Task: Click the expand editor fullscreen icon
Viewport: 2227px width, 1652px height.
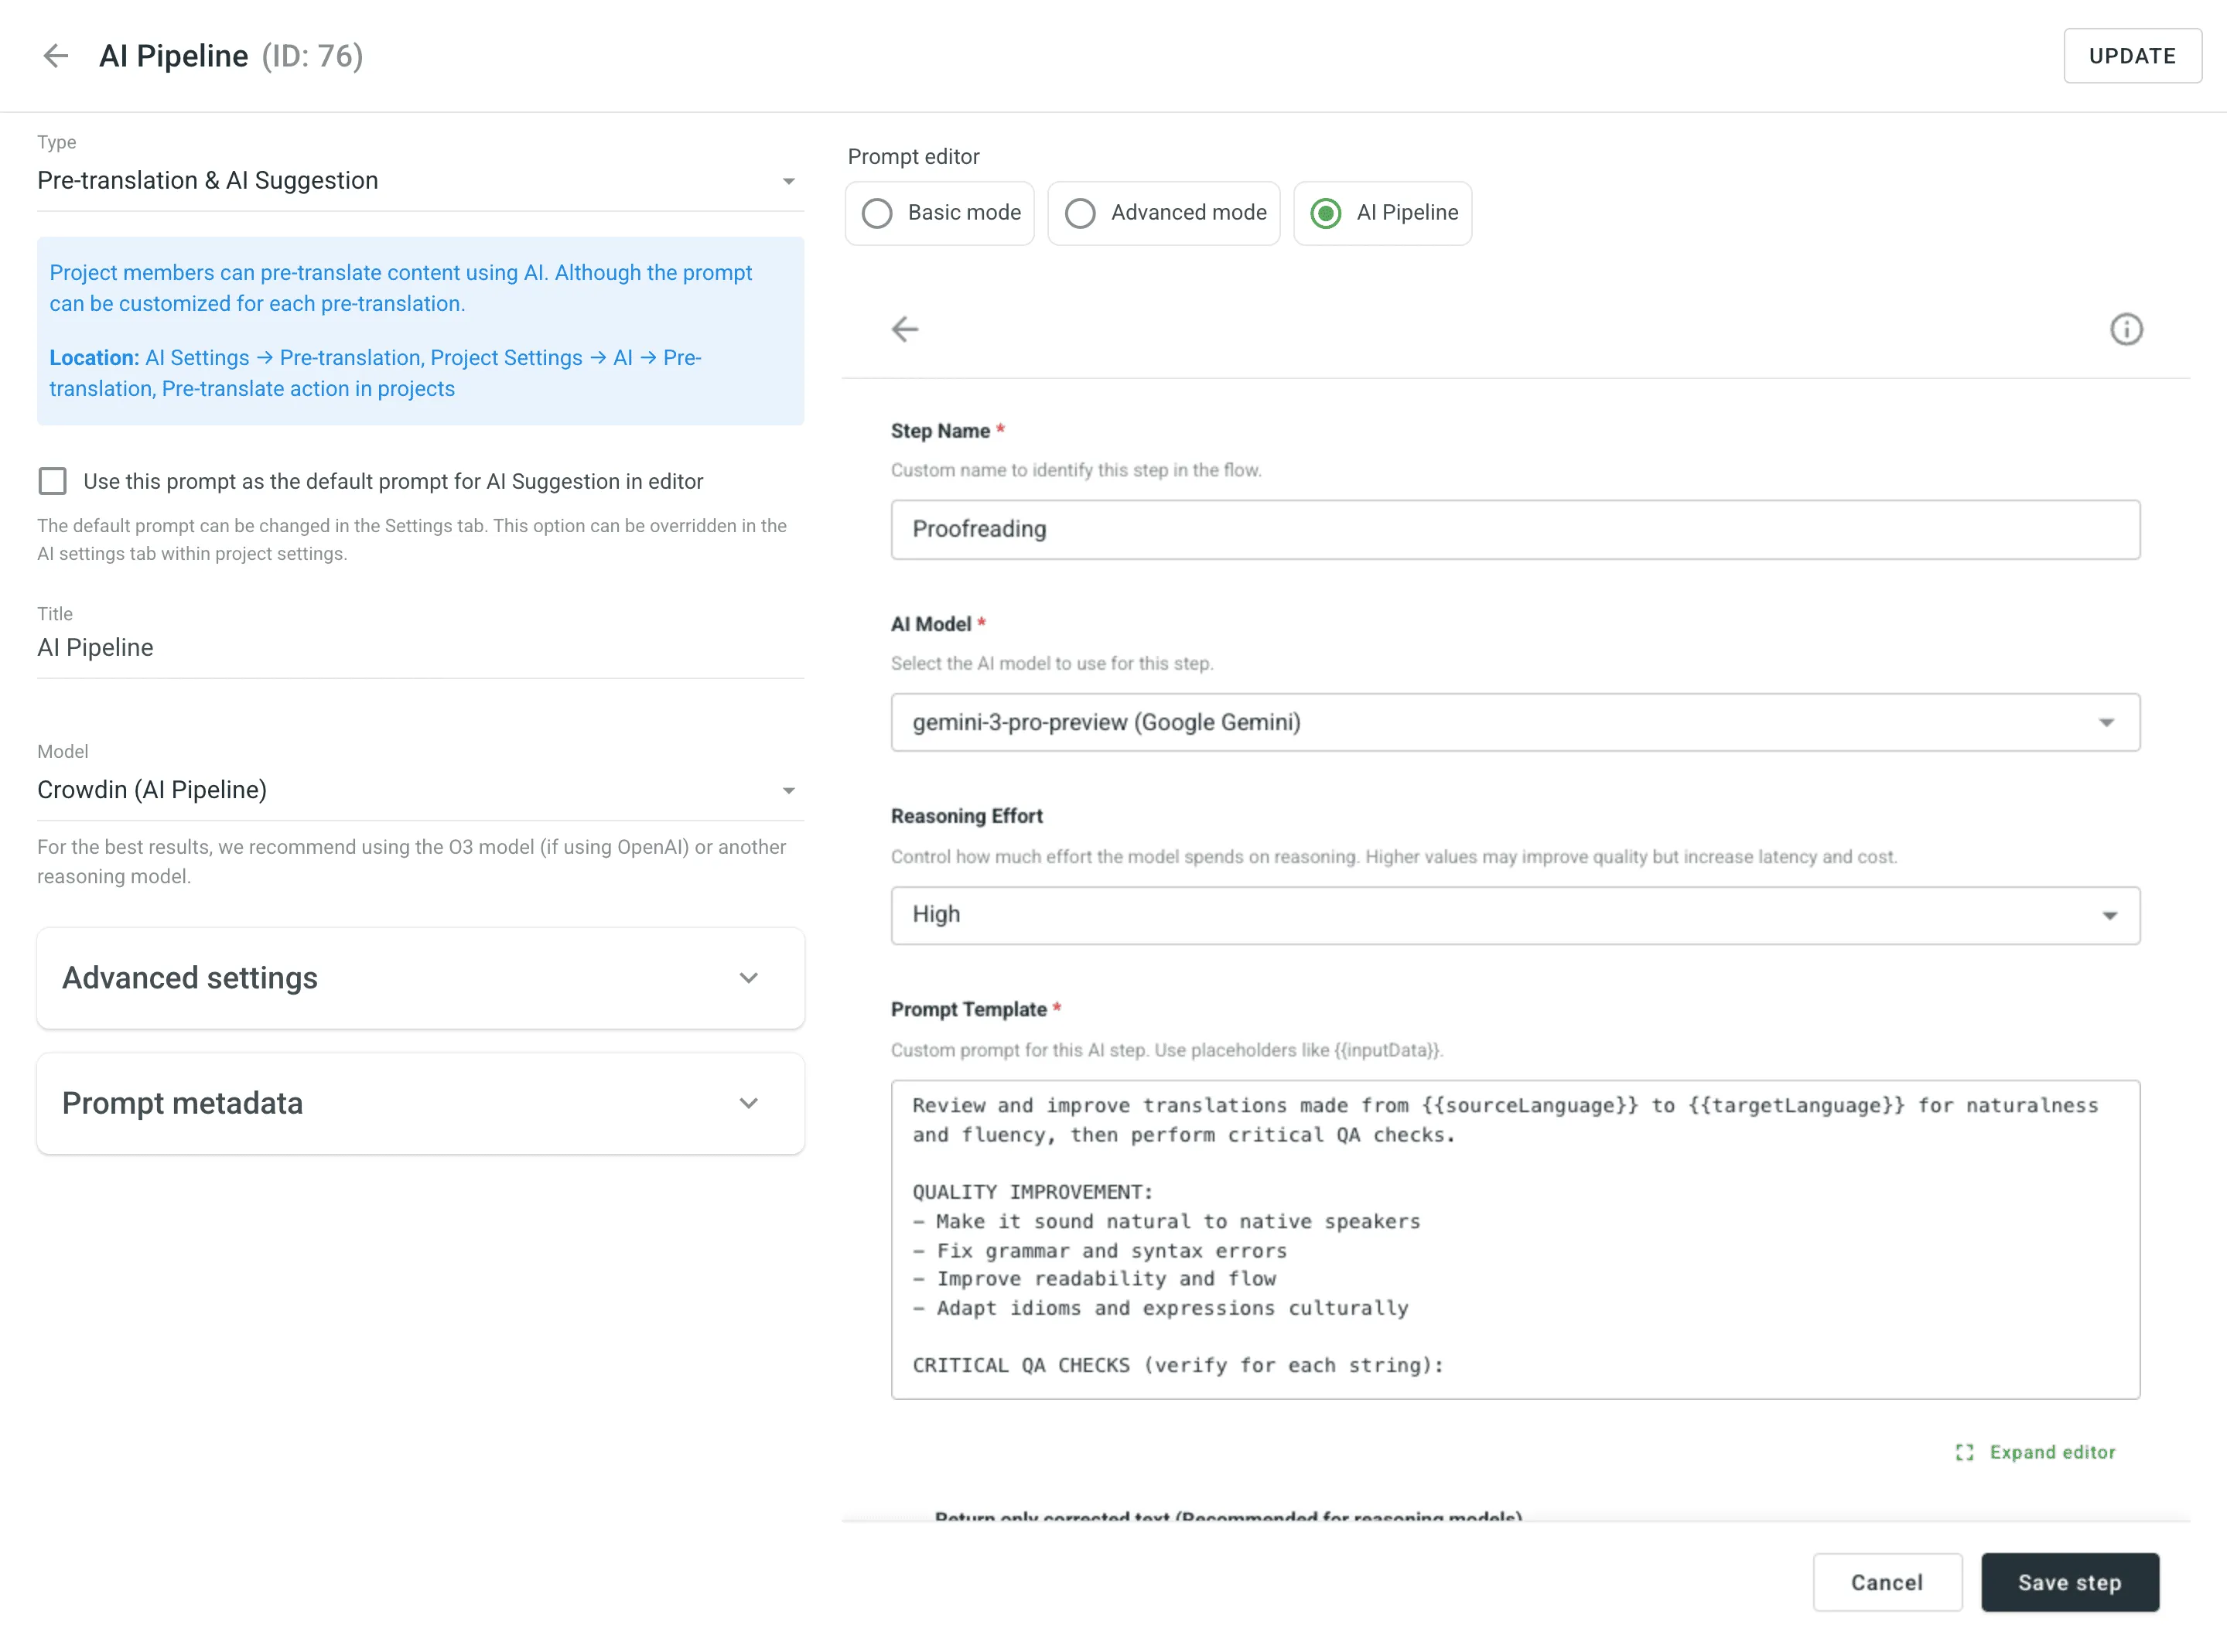Action: point(1964,1452)
